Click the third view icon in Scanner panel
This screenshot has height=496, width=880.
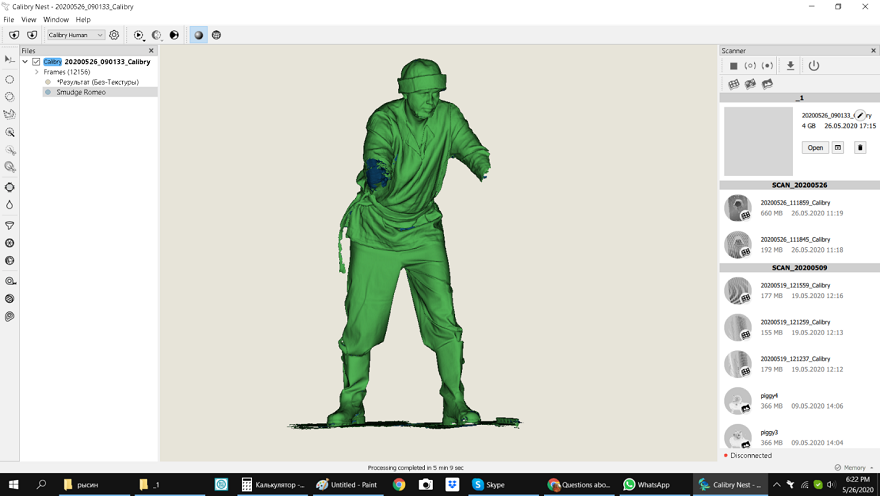[767, 84]
